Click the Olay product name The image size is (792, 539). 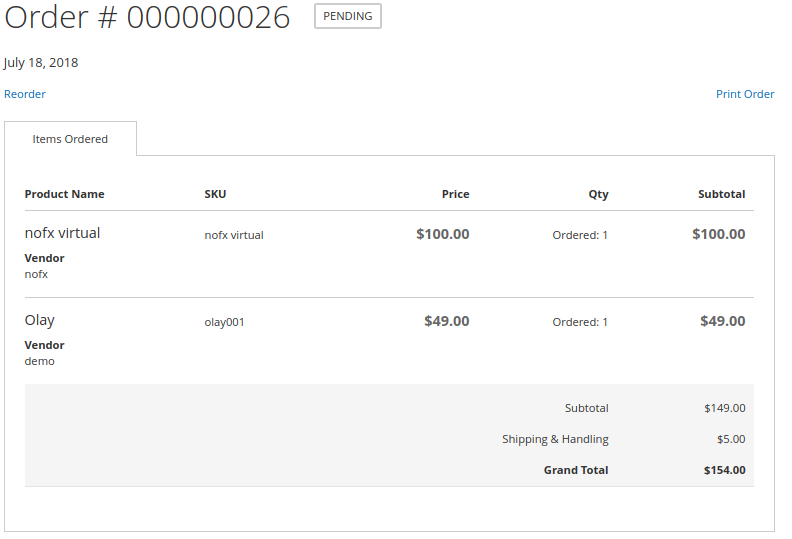pos(39,320)
